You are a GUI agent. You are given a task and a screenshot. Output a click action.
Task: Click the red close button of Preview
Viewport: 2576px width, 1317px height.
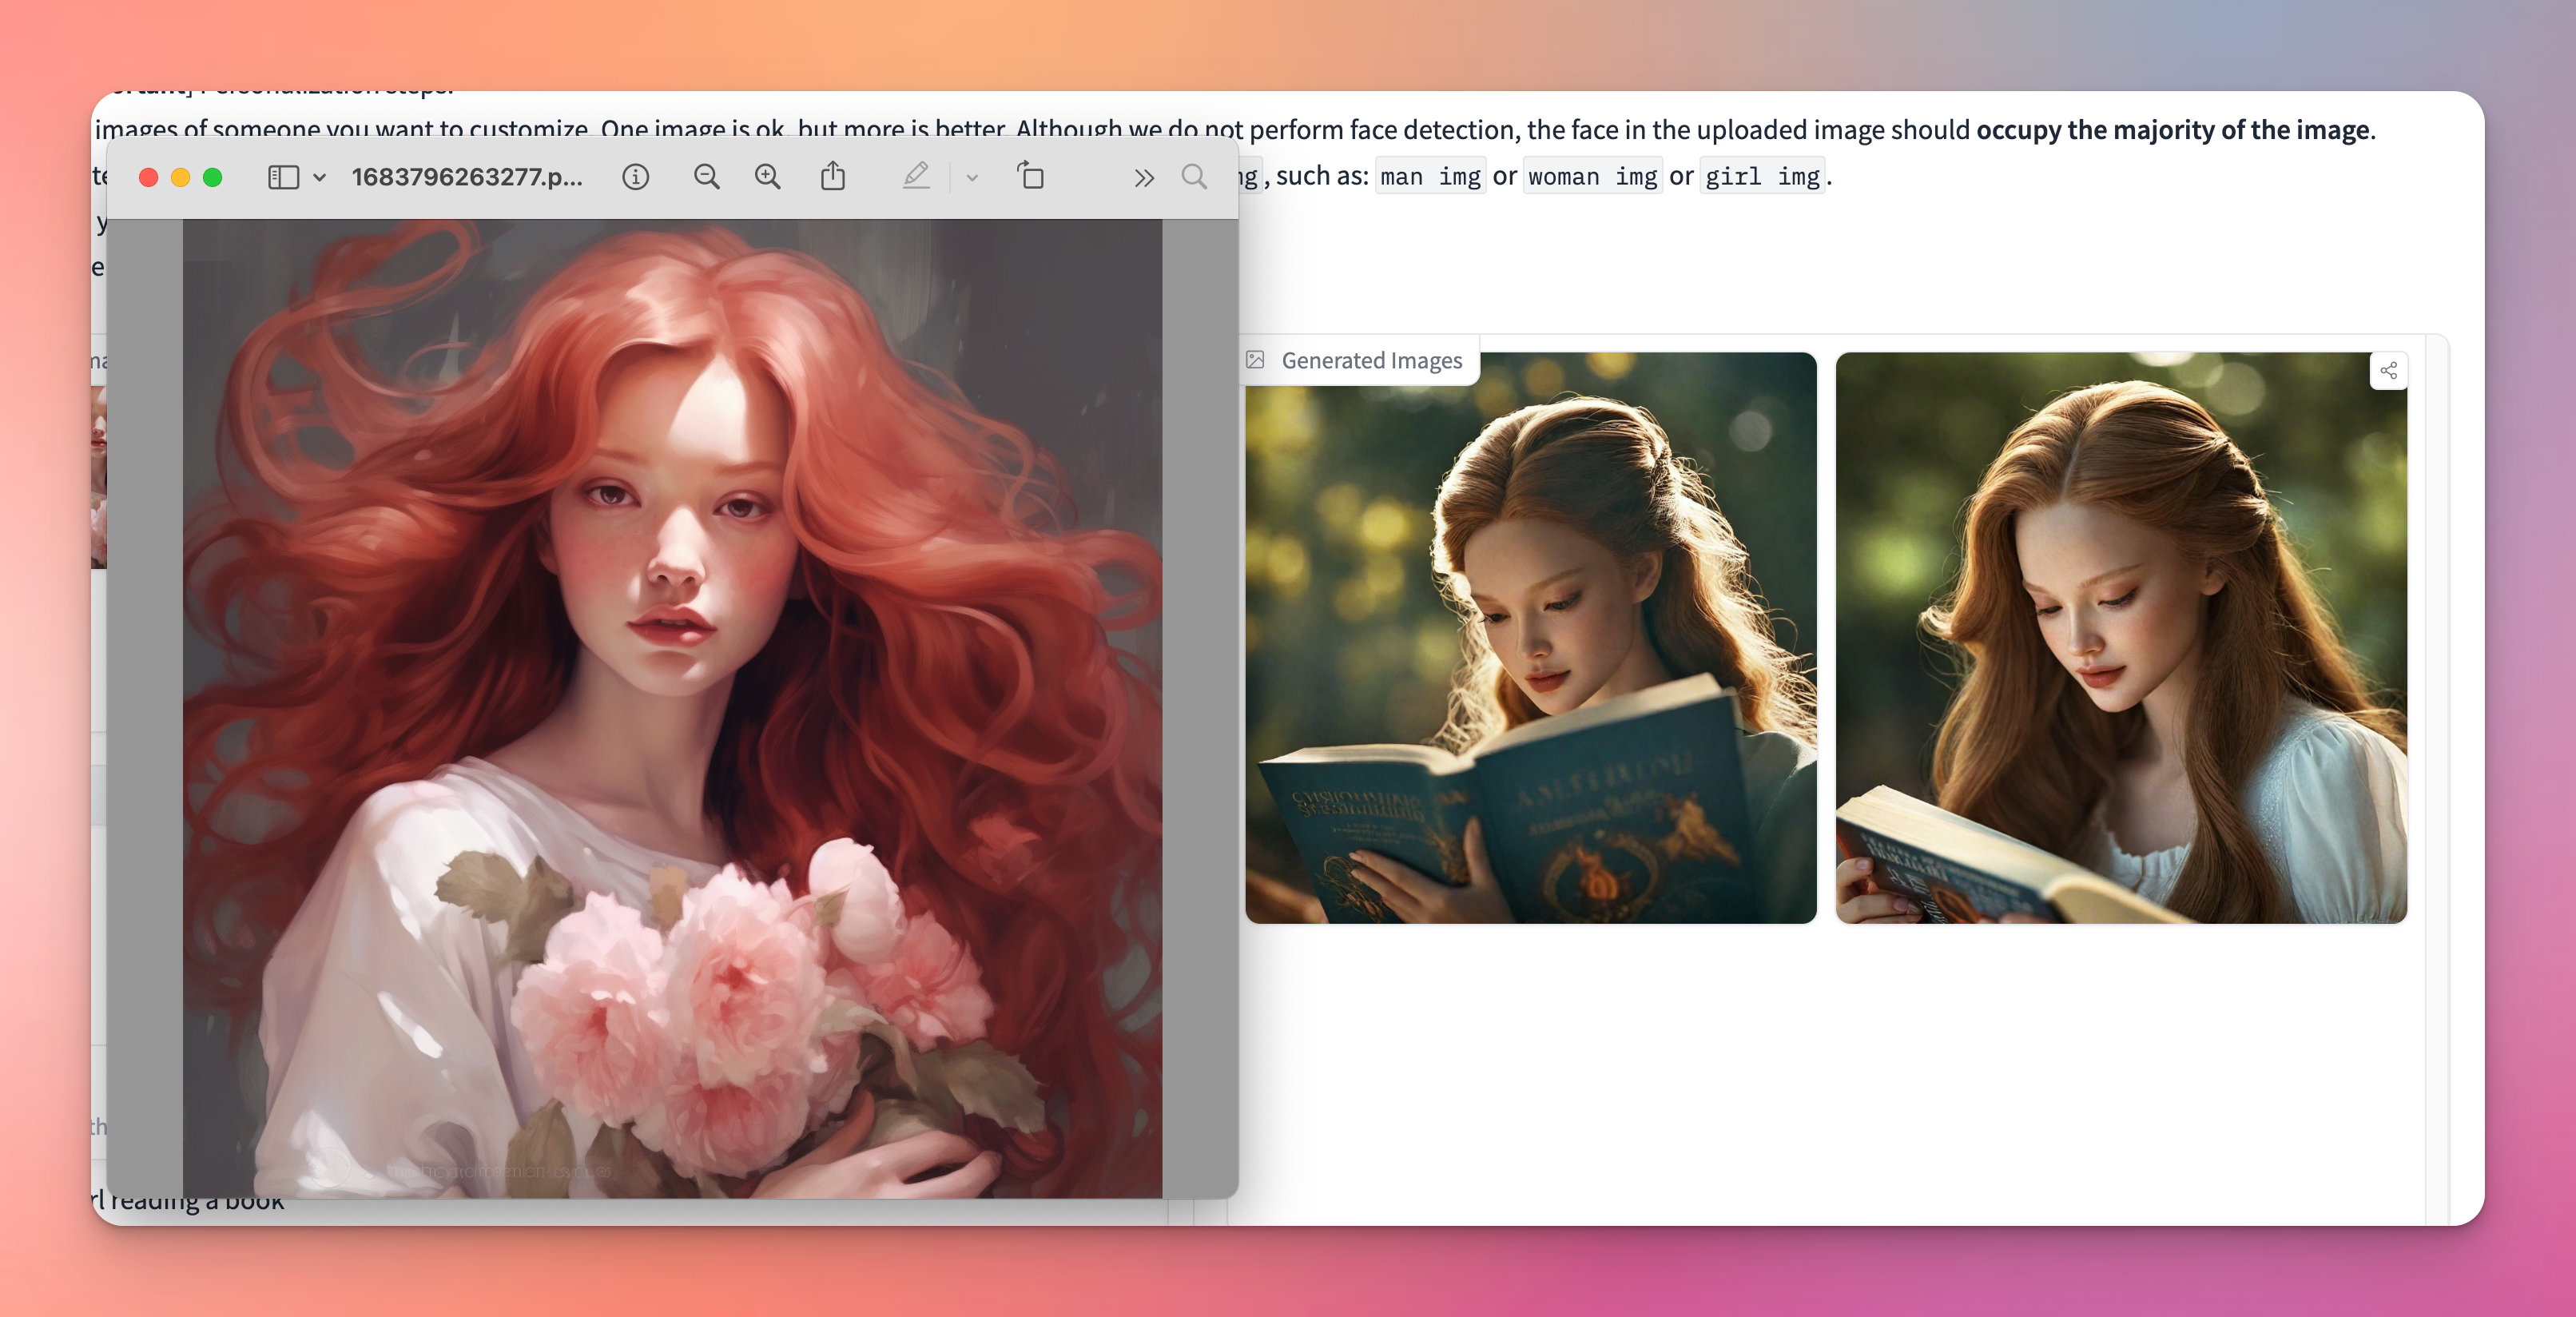tap(148, 177)
